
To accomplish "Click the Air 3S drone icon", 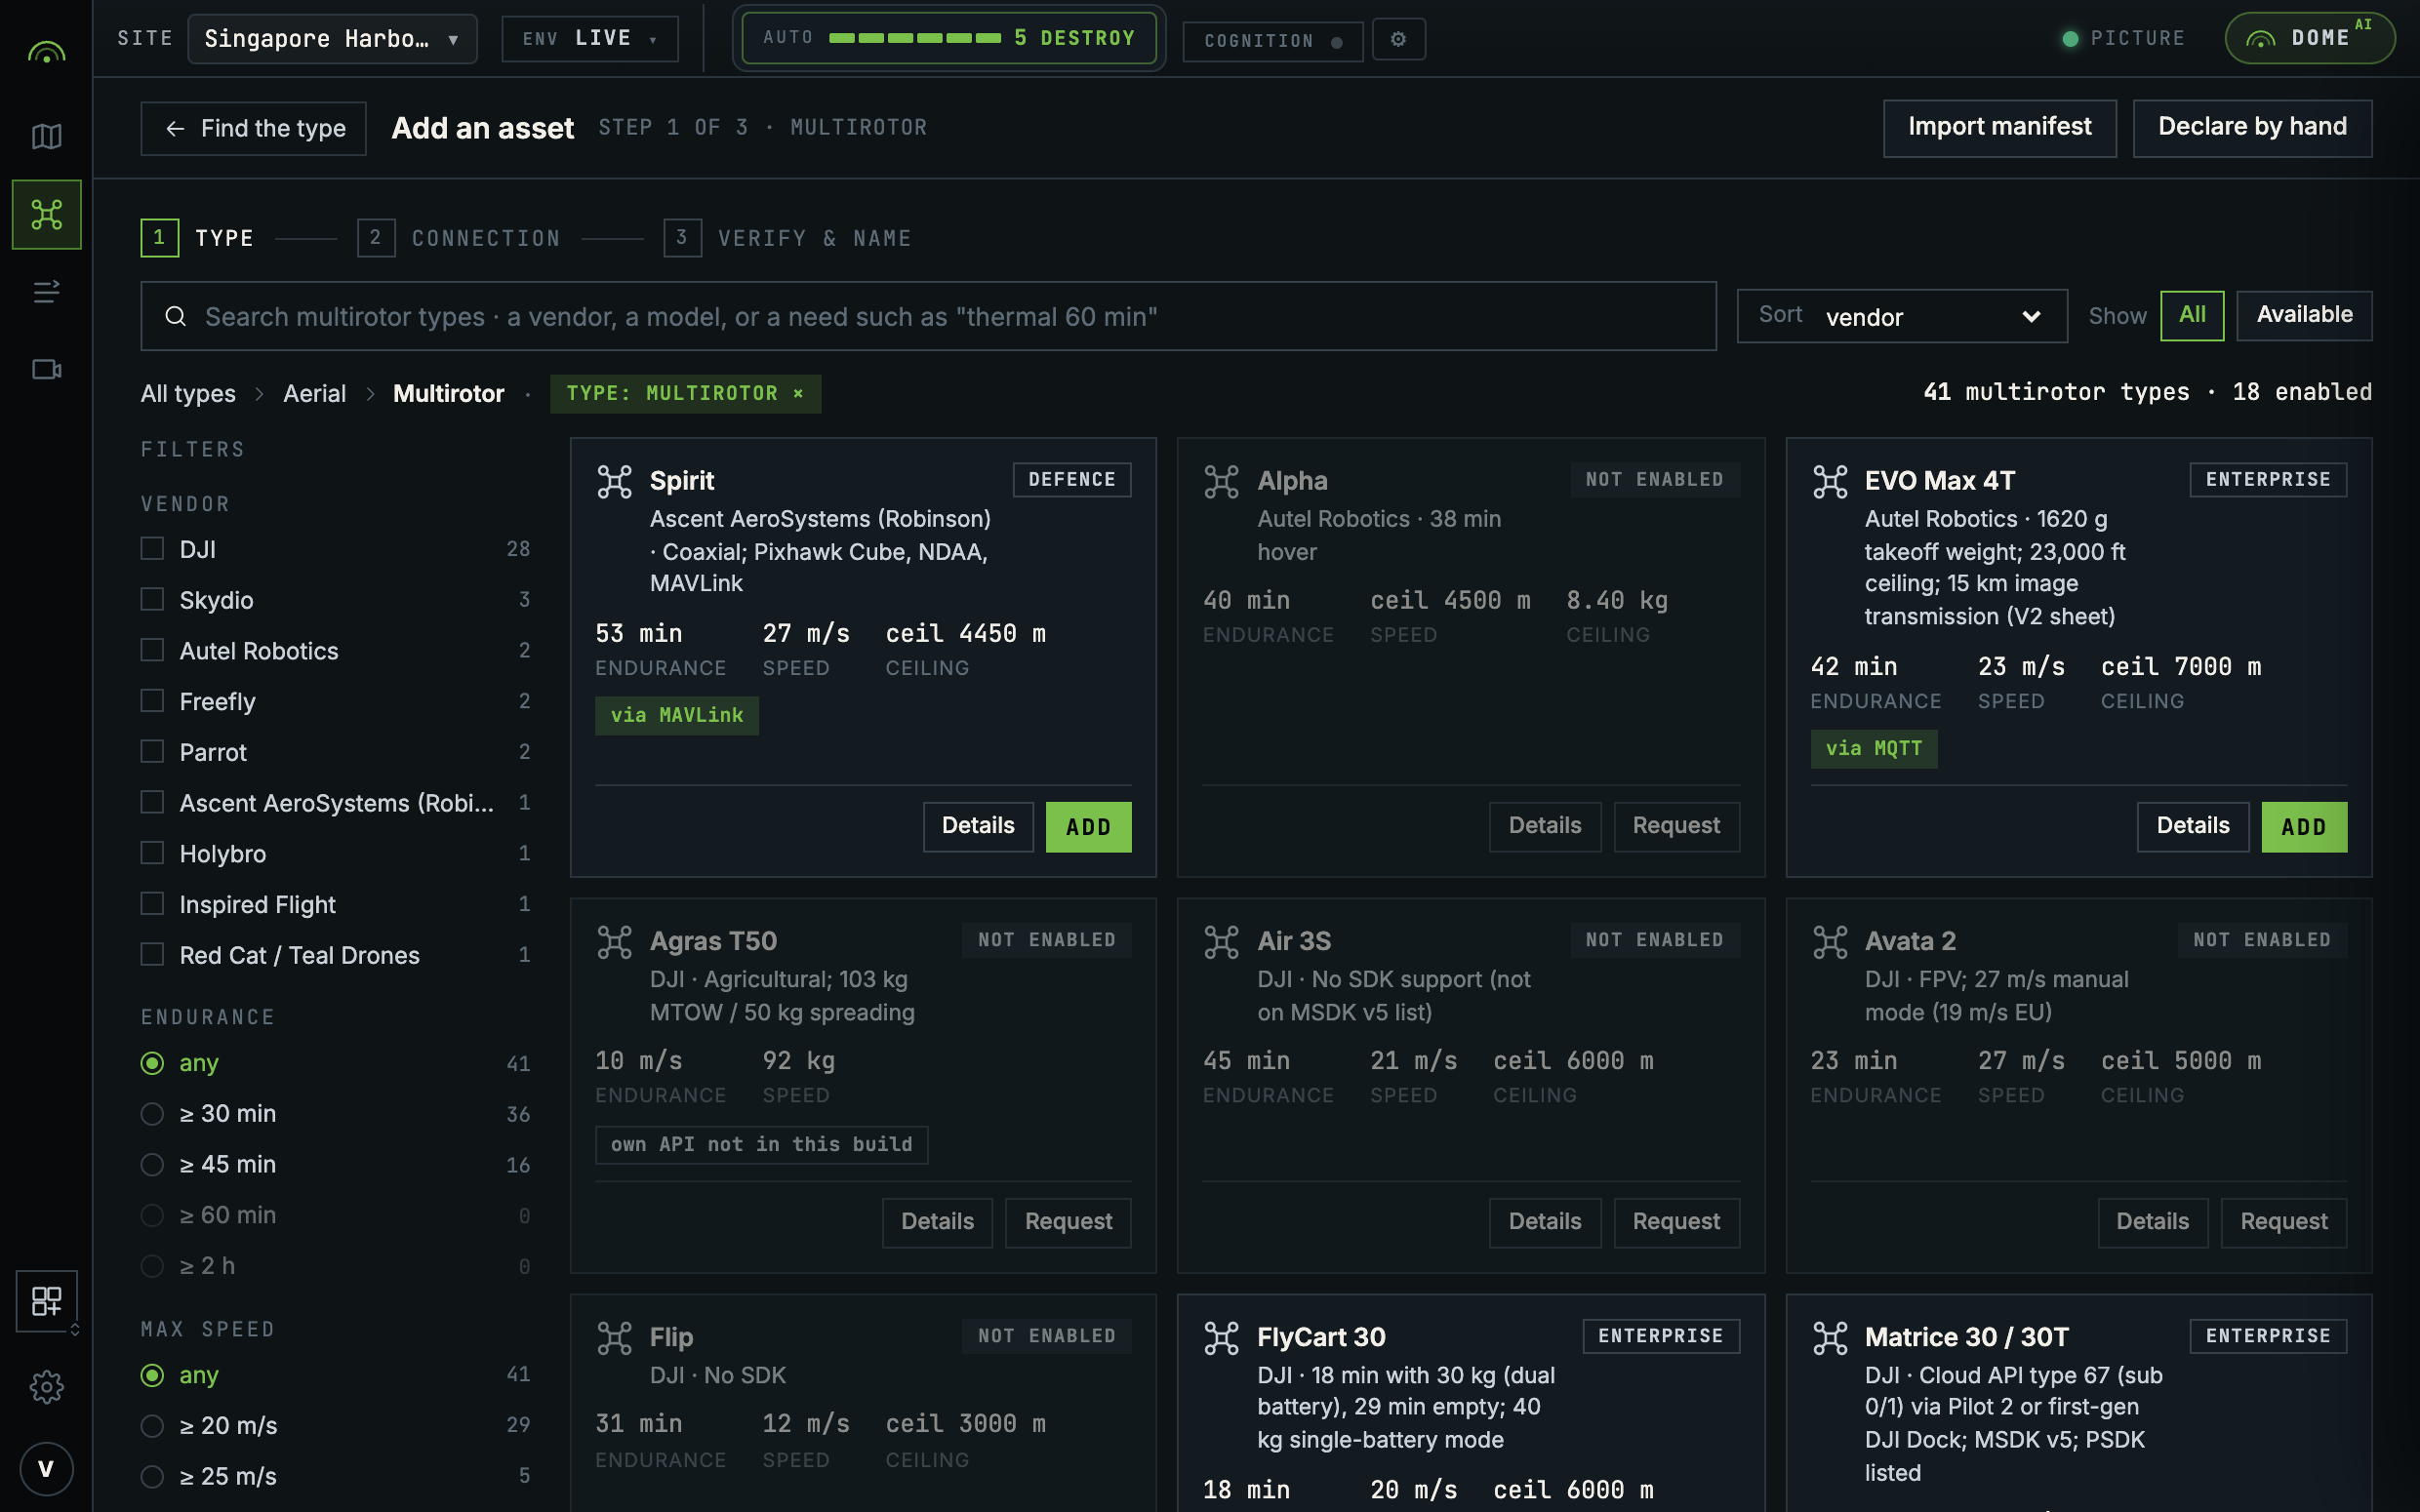I will (x=1221, y=941).
